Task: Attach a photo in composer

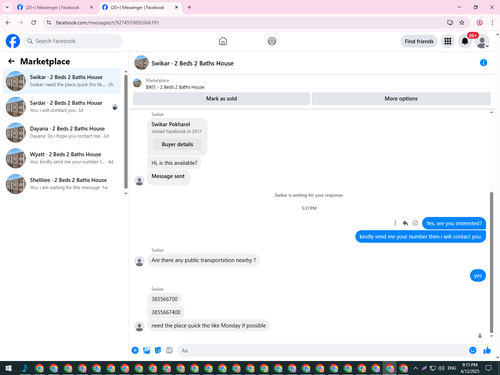Action: click(146, 350)
